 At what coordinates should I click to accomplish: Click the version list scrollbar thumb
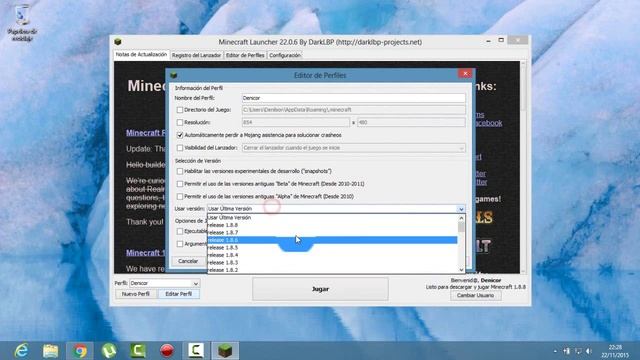[x=461, y=227]
